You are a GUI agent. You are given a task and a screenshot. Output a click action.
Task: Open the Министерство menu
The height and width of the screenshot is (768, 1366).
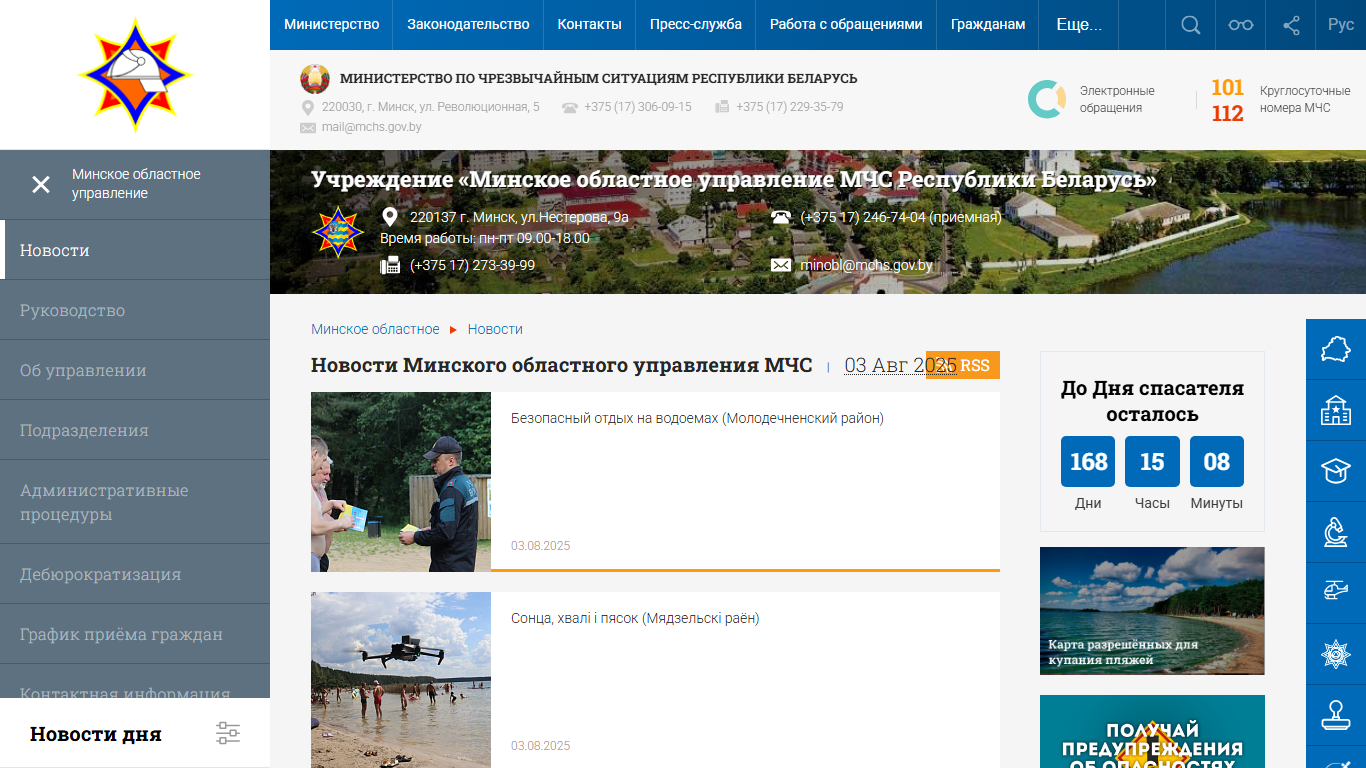tap(332, 25)
